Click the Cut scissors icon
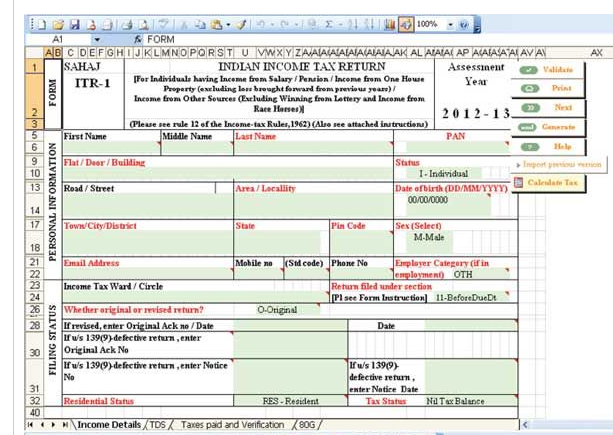Image resolution: width=613 pixels, height=435 pixels. click(x=183, y=24)
